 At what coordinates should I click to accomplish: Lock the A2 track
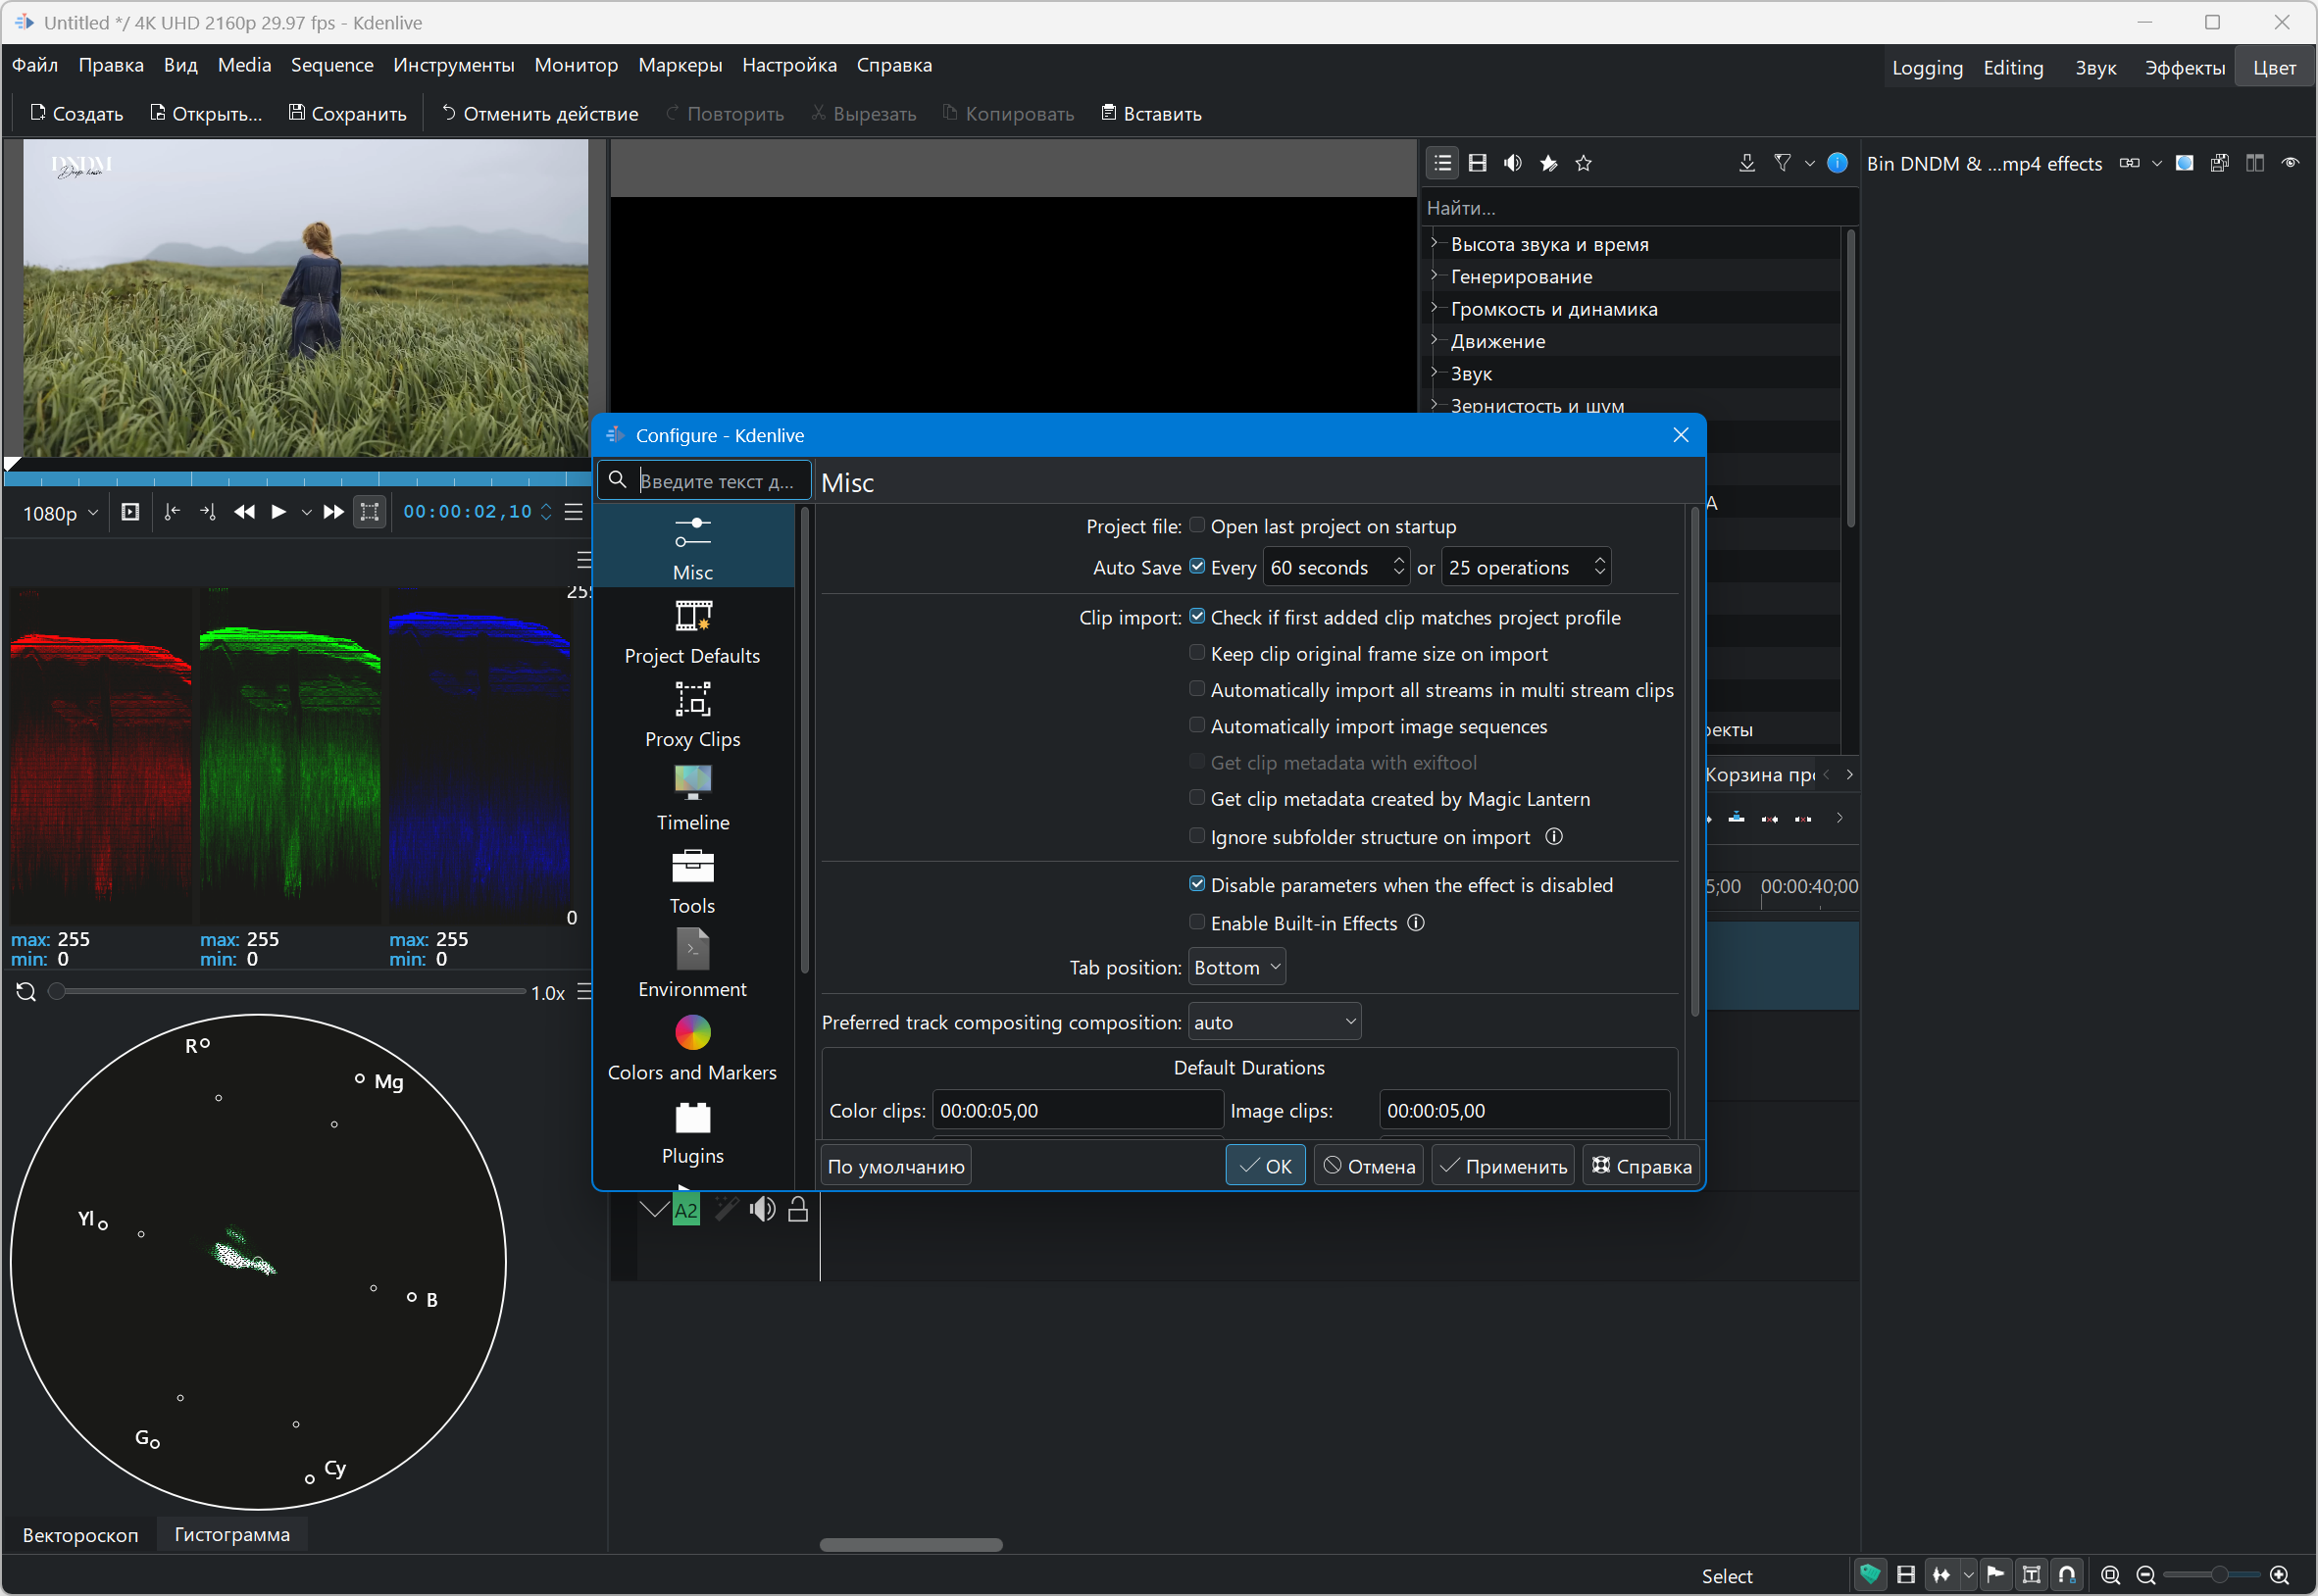[x=798, y=1209]
